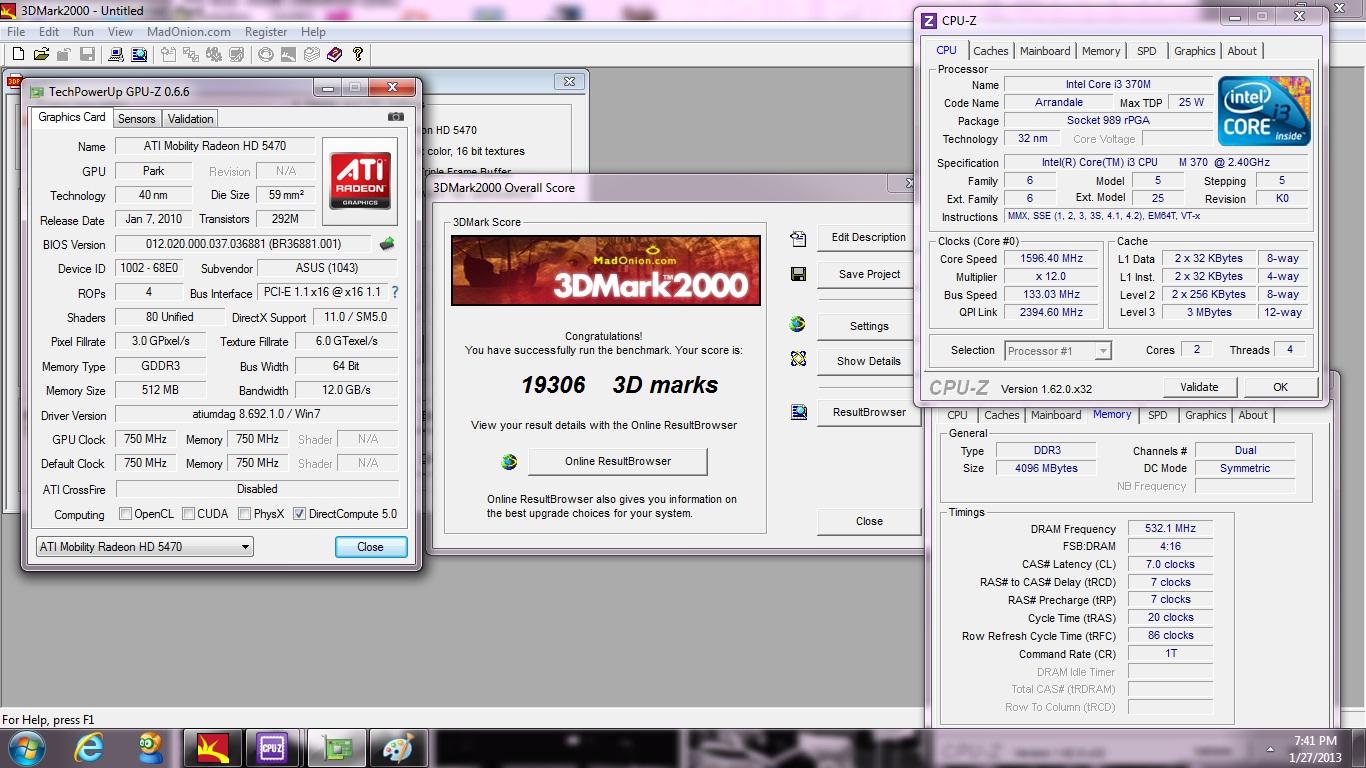The width and height of the screenshot is (1366, 768).
Task: Open the File menu
Action: pyautogui.click(x=16, y=32)
